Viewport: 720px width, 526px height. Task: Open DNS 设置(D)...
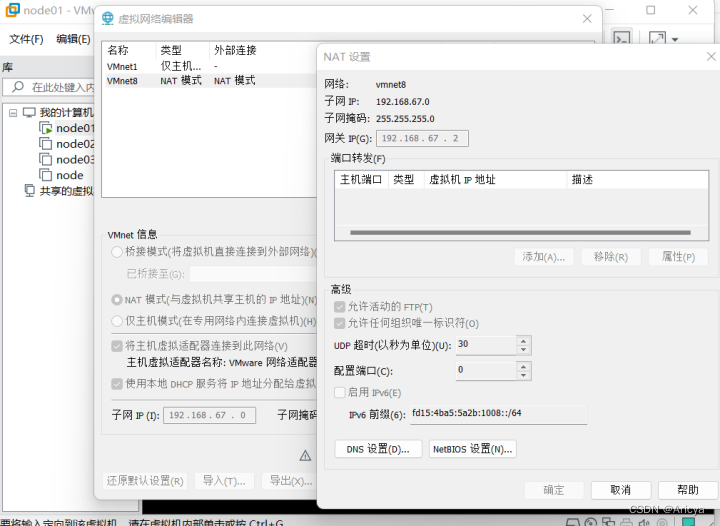(x=378, y=449)
